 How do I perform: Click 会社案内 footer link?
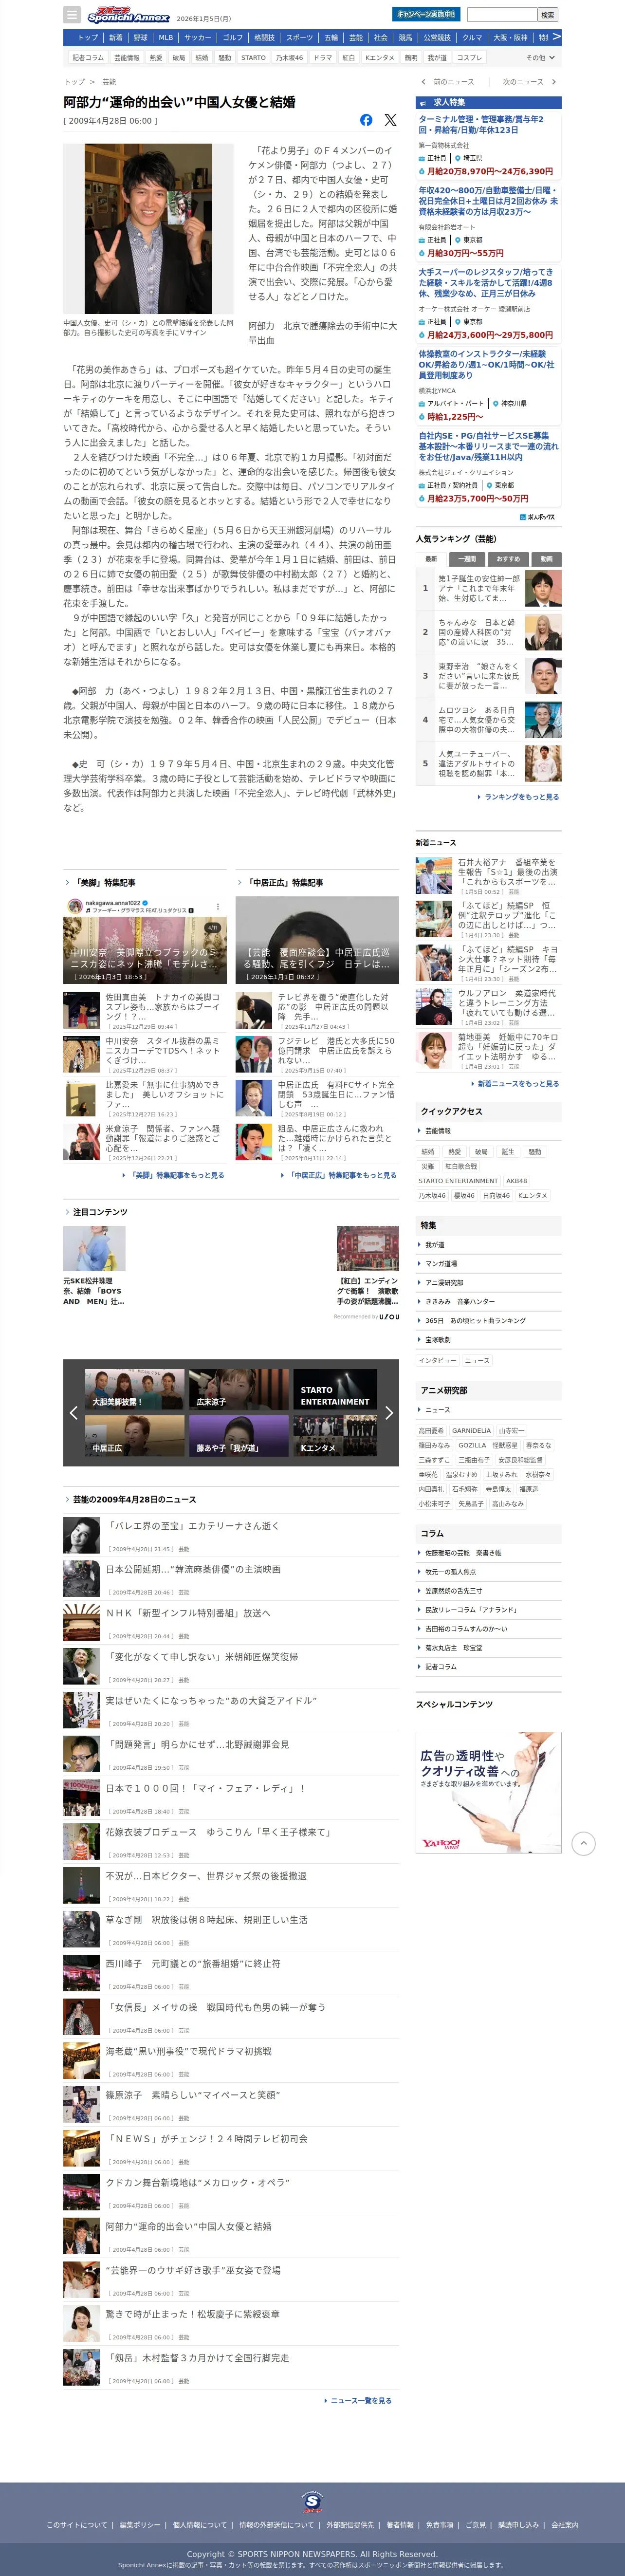pos(565,2525)
